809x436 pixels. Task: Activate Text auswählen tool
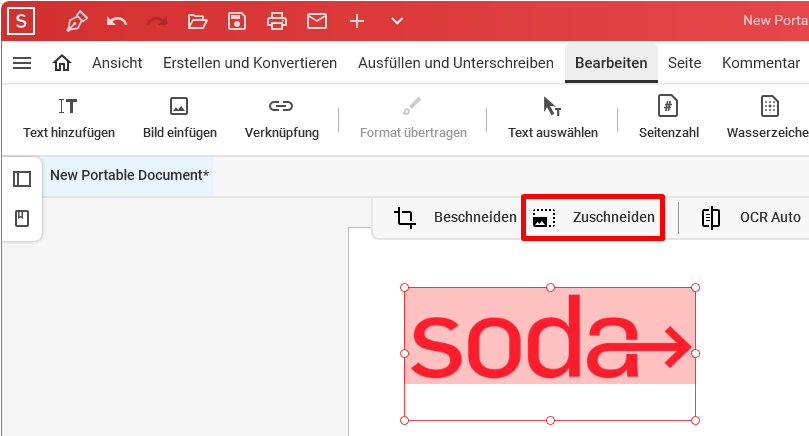click(553, 118)
